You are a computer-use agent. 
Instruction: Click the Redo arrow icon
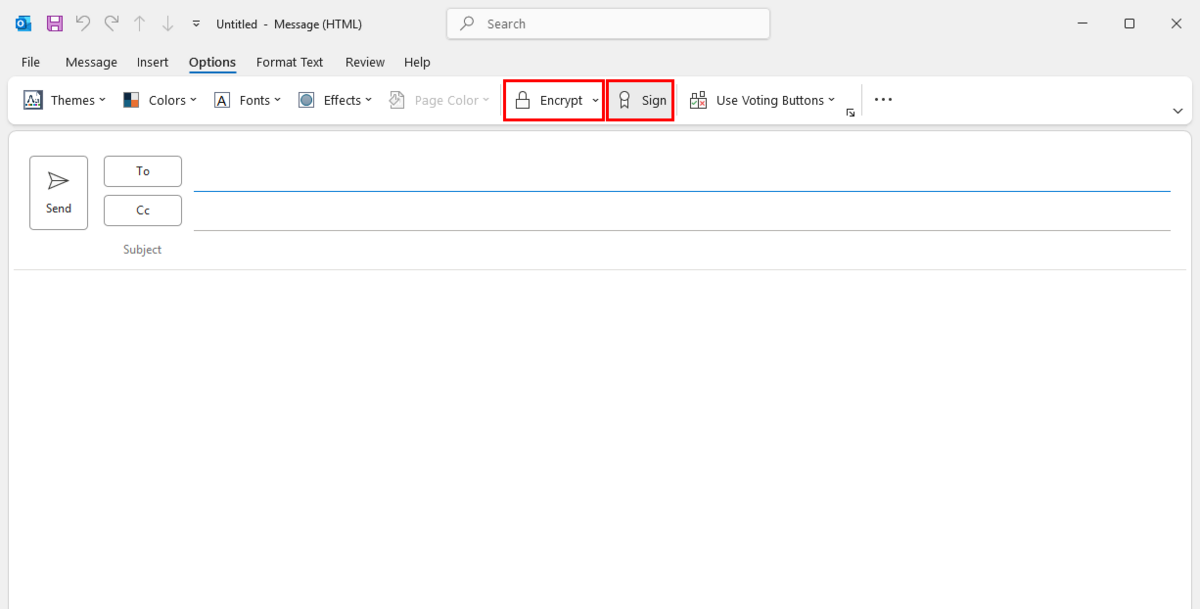tap(111, 23)
